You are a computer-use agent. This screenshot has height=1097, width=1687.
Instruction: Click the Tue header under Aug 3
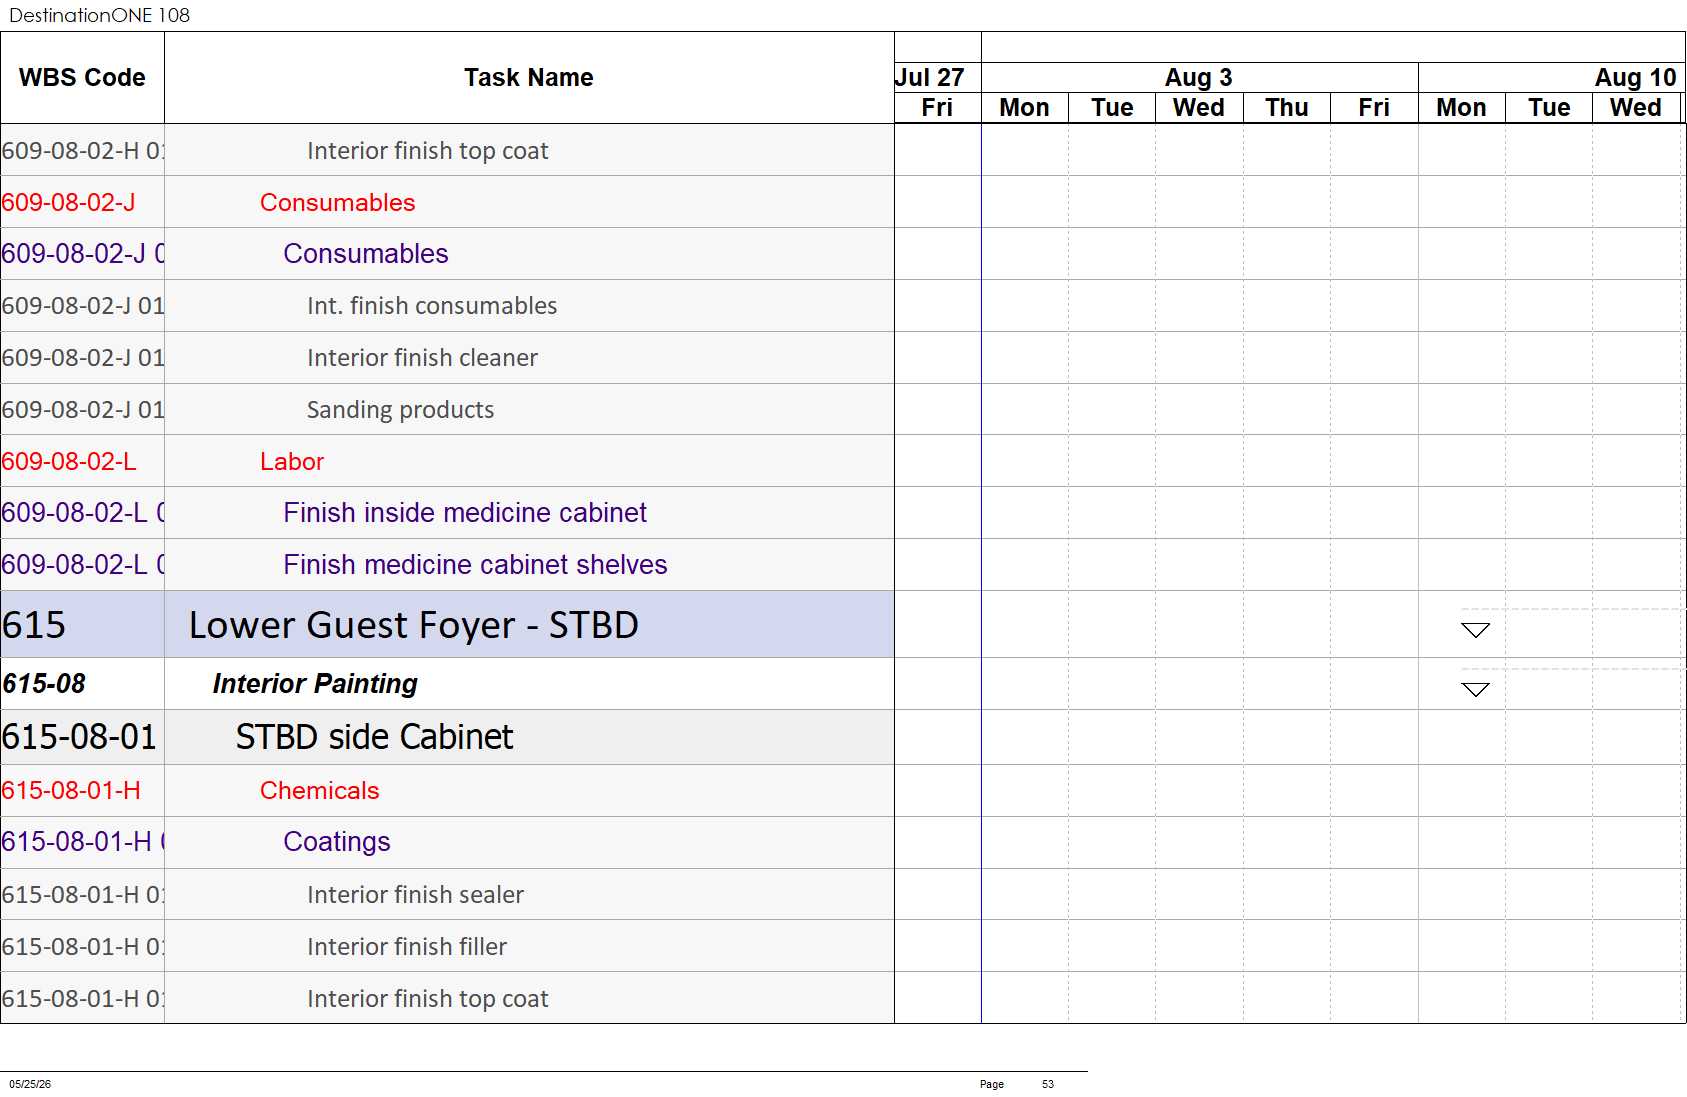[x=1112, y=107]
